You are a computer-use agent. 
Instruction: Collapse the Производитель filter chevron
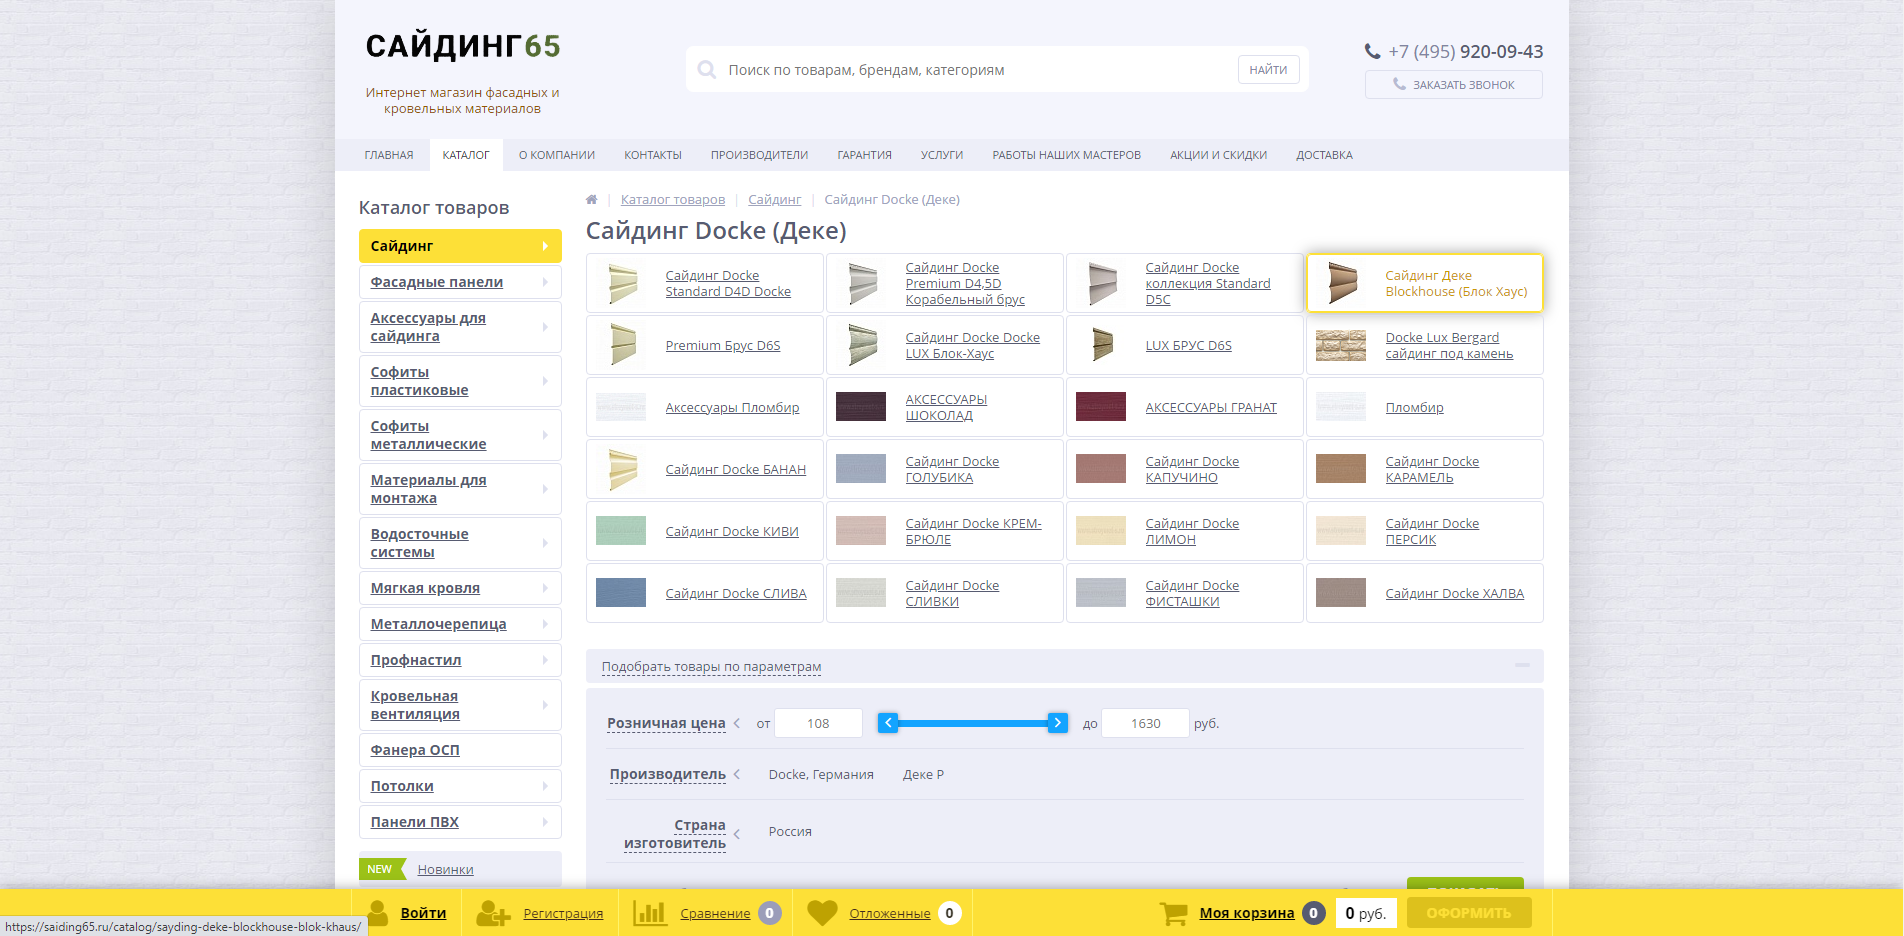tap(737, 774)
